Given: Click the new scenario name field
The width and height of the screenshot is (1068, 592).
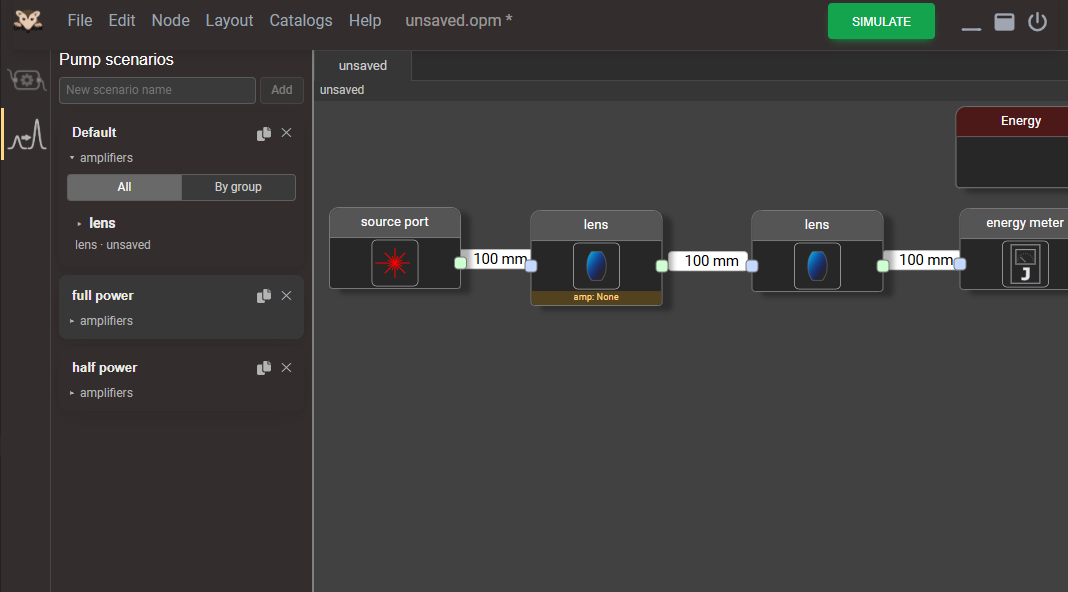Looking at the screenshot, I should click(x=157, y=90).
